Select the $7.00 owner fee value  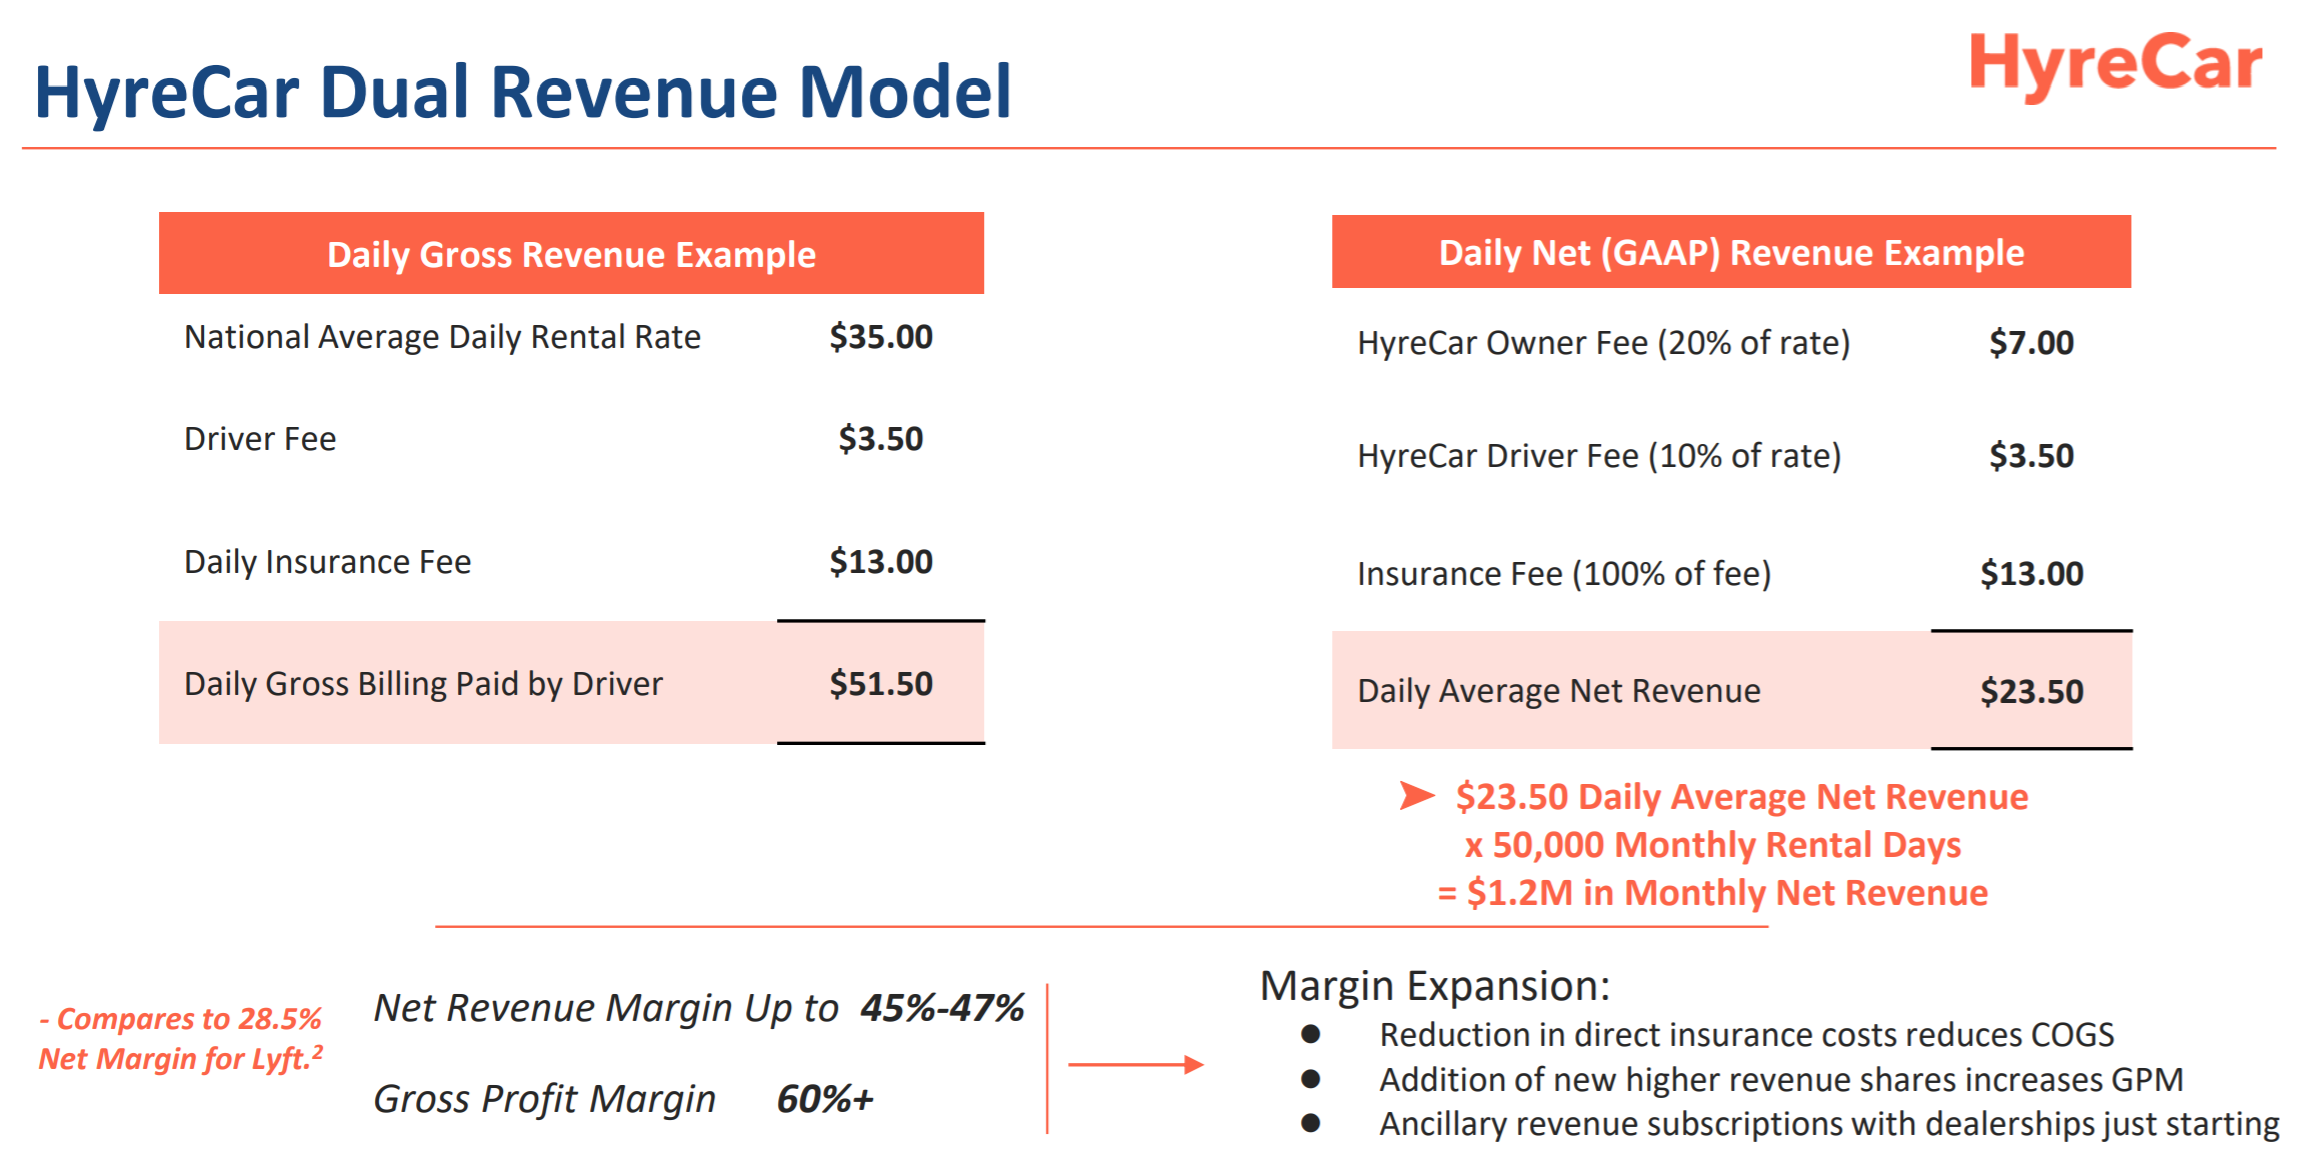2031,343
